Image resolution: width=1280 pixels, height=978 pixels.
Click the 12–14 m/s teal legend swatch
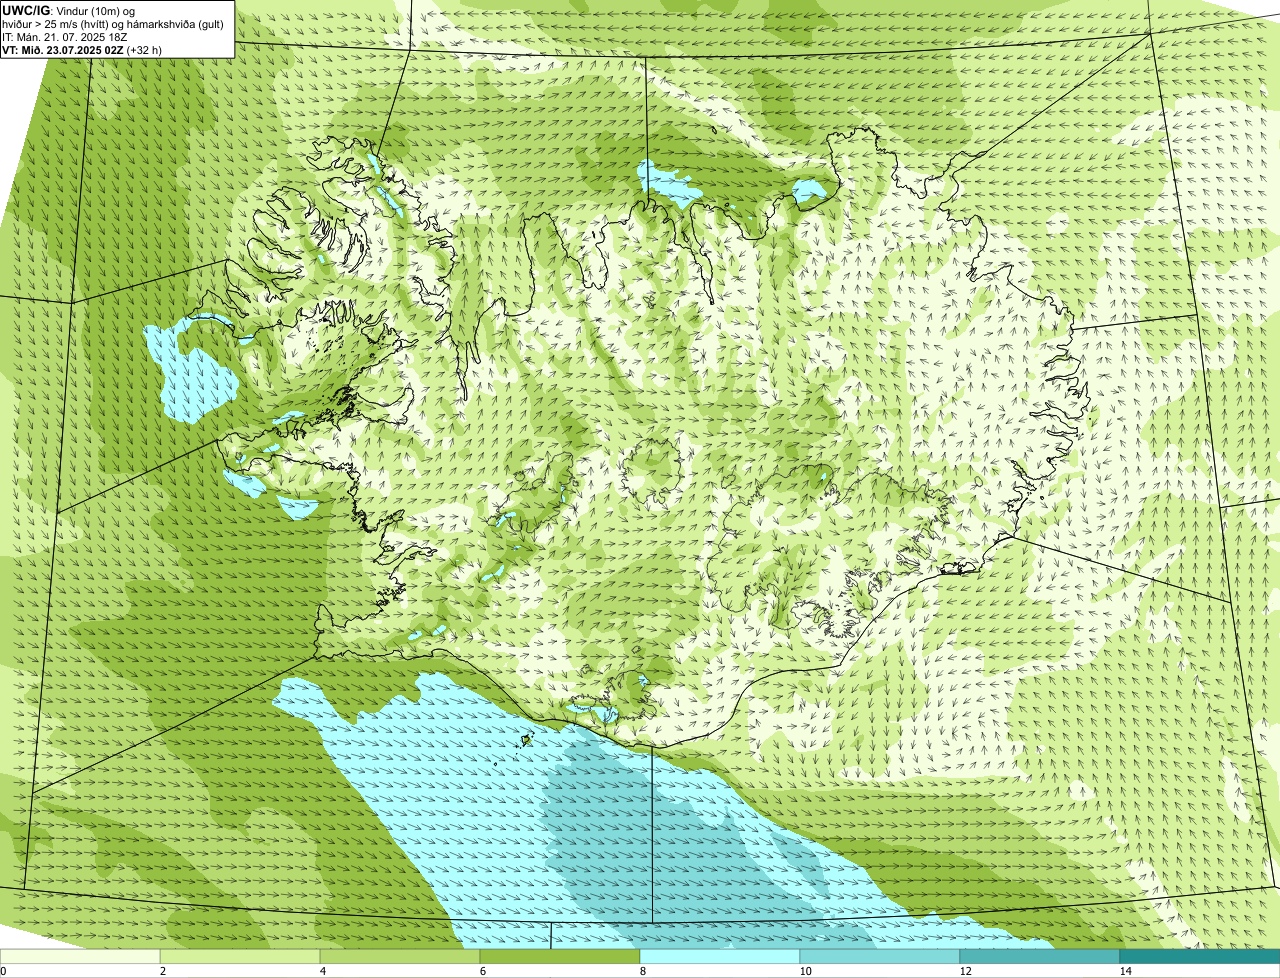(1040, 956)
